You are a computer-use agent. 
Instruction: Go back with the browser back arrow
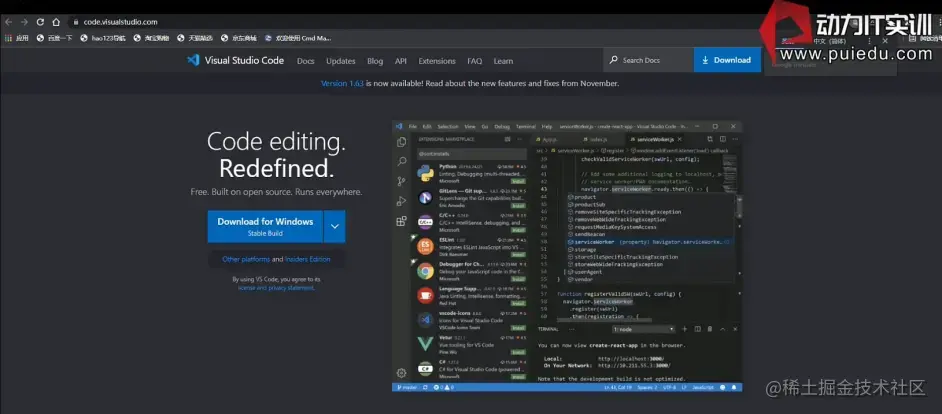pos(8,22)
